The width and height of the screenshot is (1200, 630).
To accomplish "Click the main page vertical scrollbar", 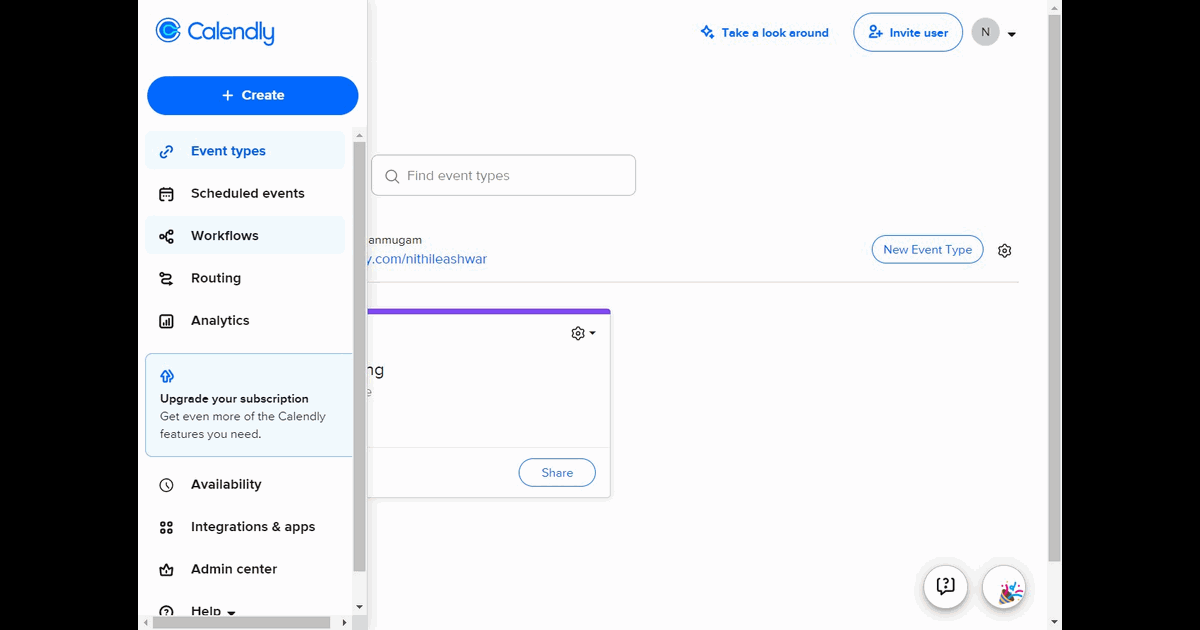I will point(1054,288).
